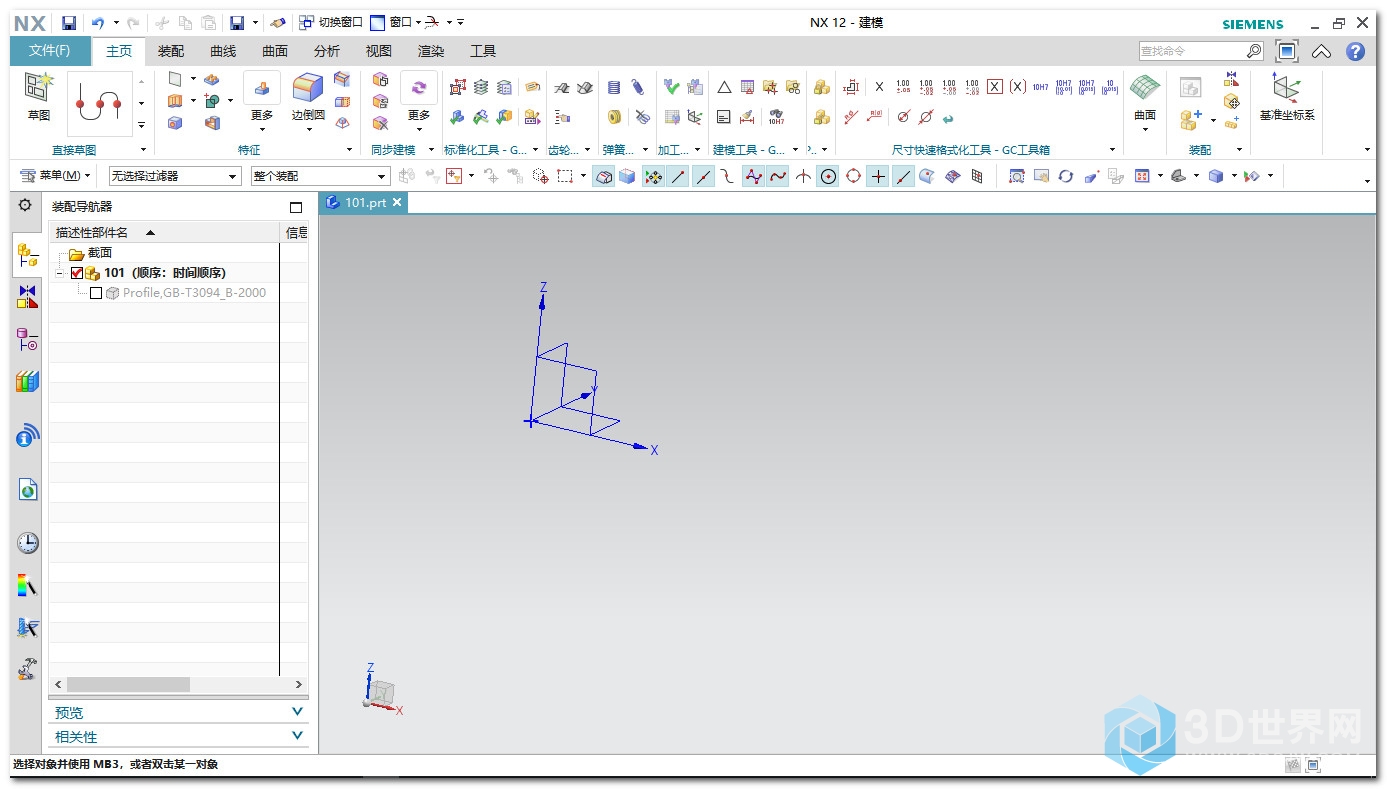1387x789 pixels.
Task: Open the Assembly Navigator sidebar tab icon
Action: coord(28,256)
